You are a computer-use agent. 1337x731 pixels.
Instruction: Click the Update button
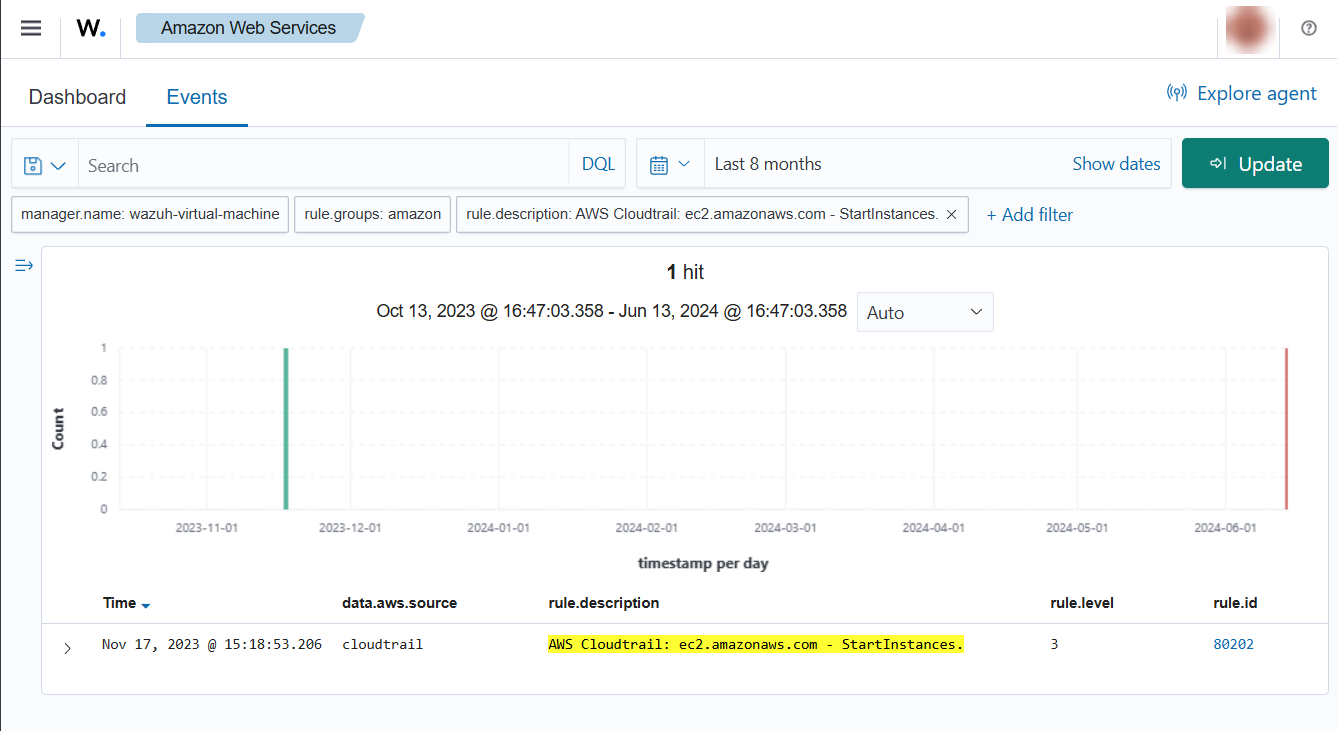point(1255,164)
